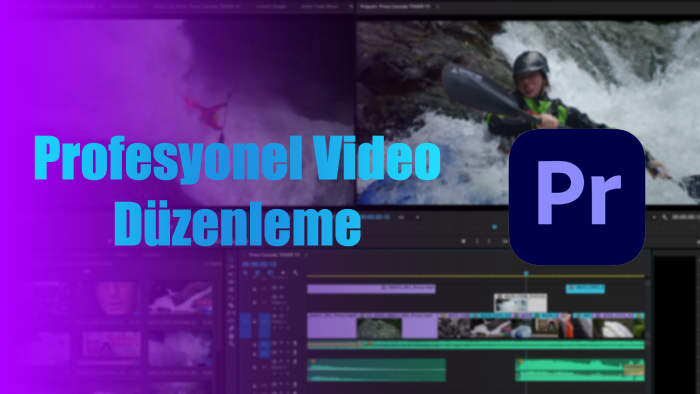
Task: Toggle Snap in the timeline header
Action: click(257, 273)
